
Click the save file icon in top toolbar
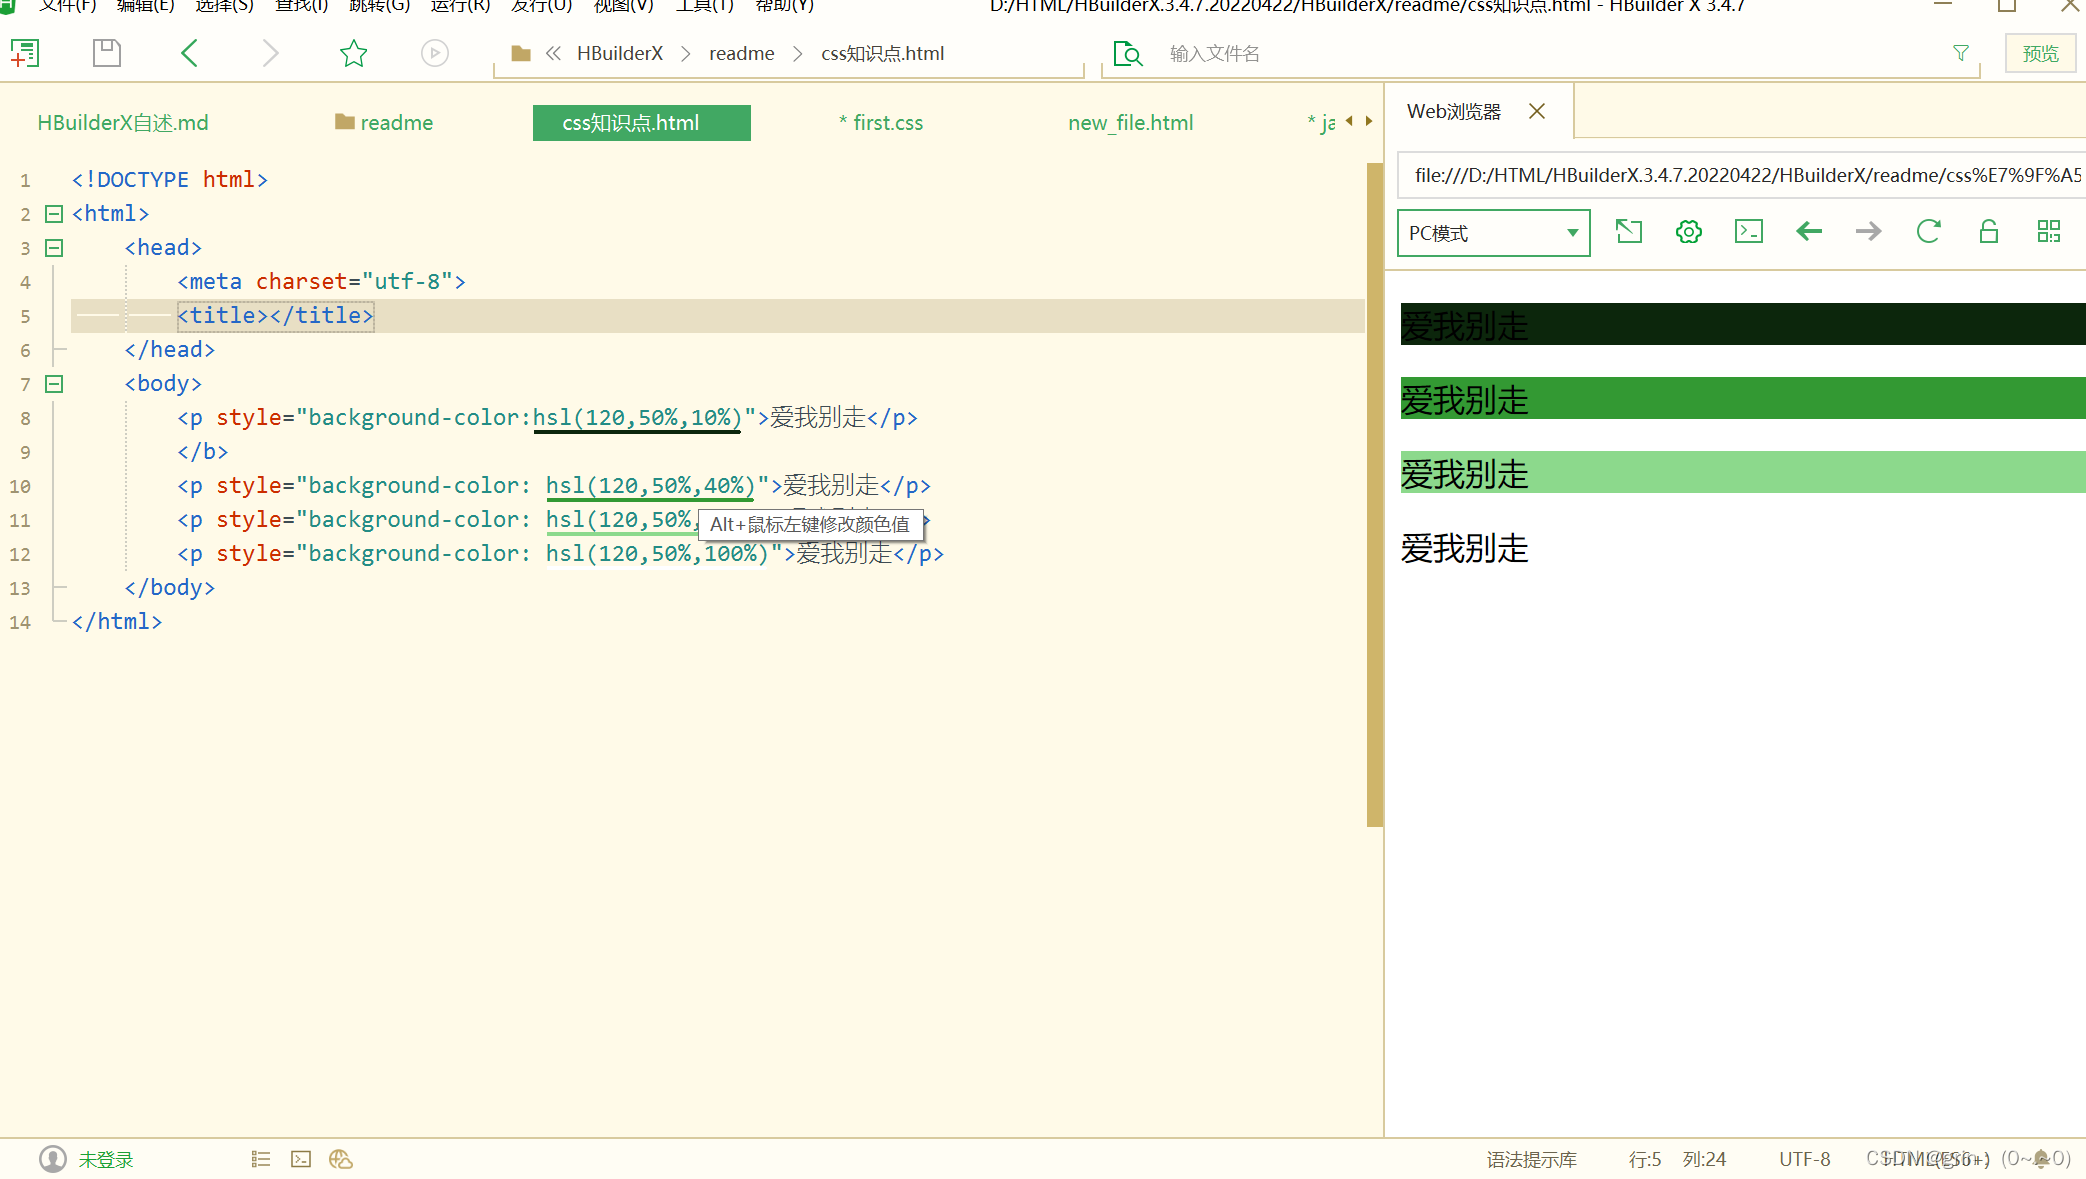pyautogui.click(x=106, y=53)
